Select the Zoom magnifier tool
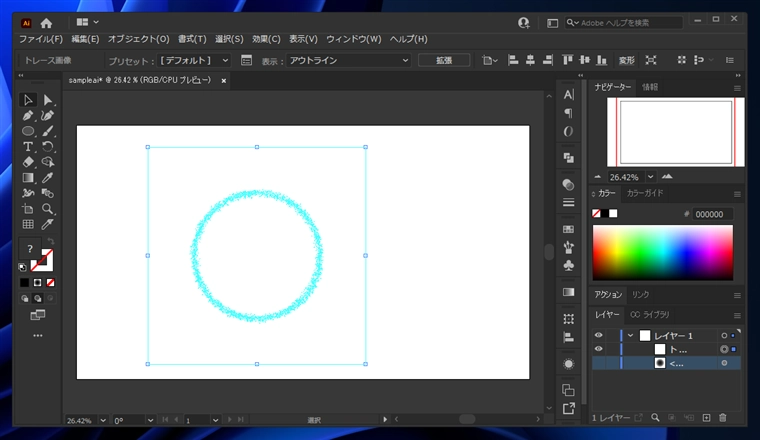This screenshot has height=440, width=760. coord(48,208)
